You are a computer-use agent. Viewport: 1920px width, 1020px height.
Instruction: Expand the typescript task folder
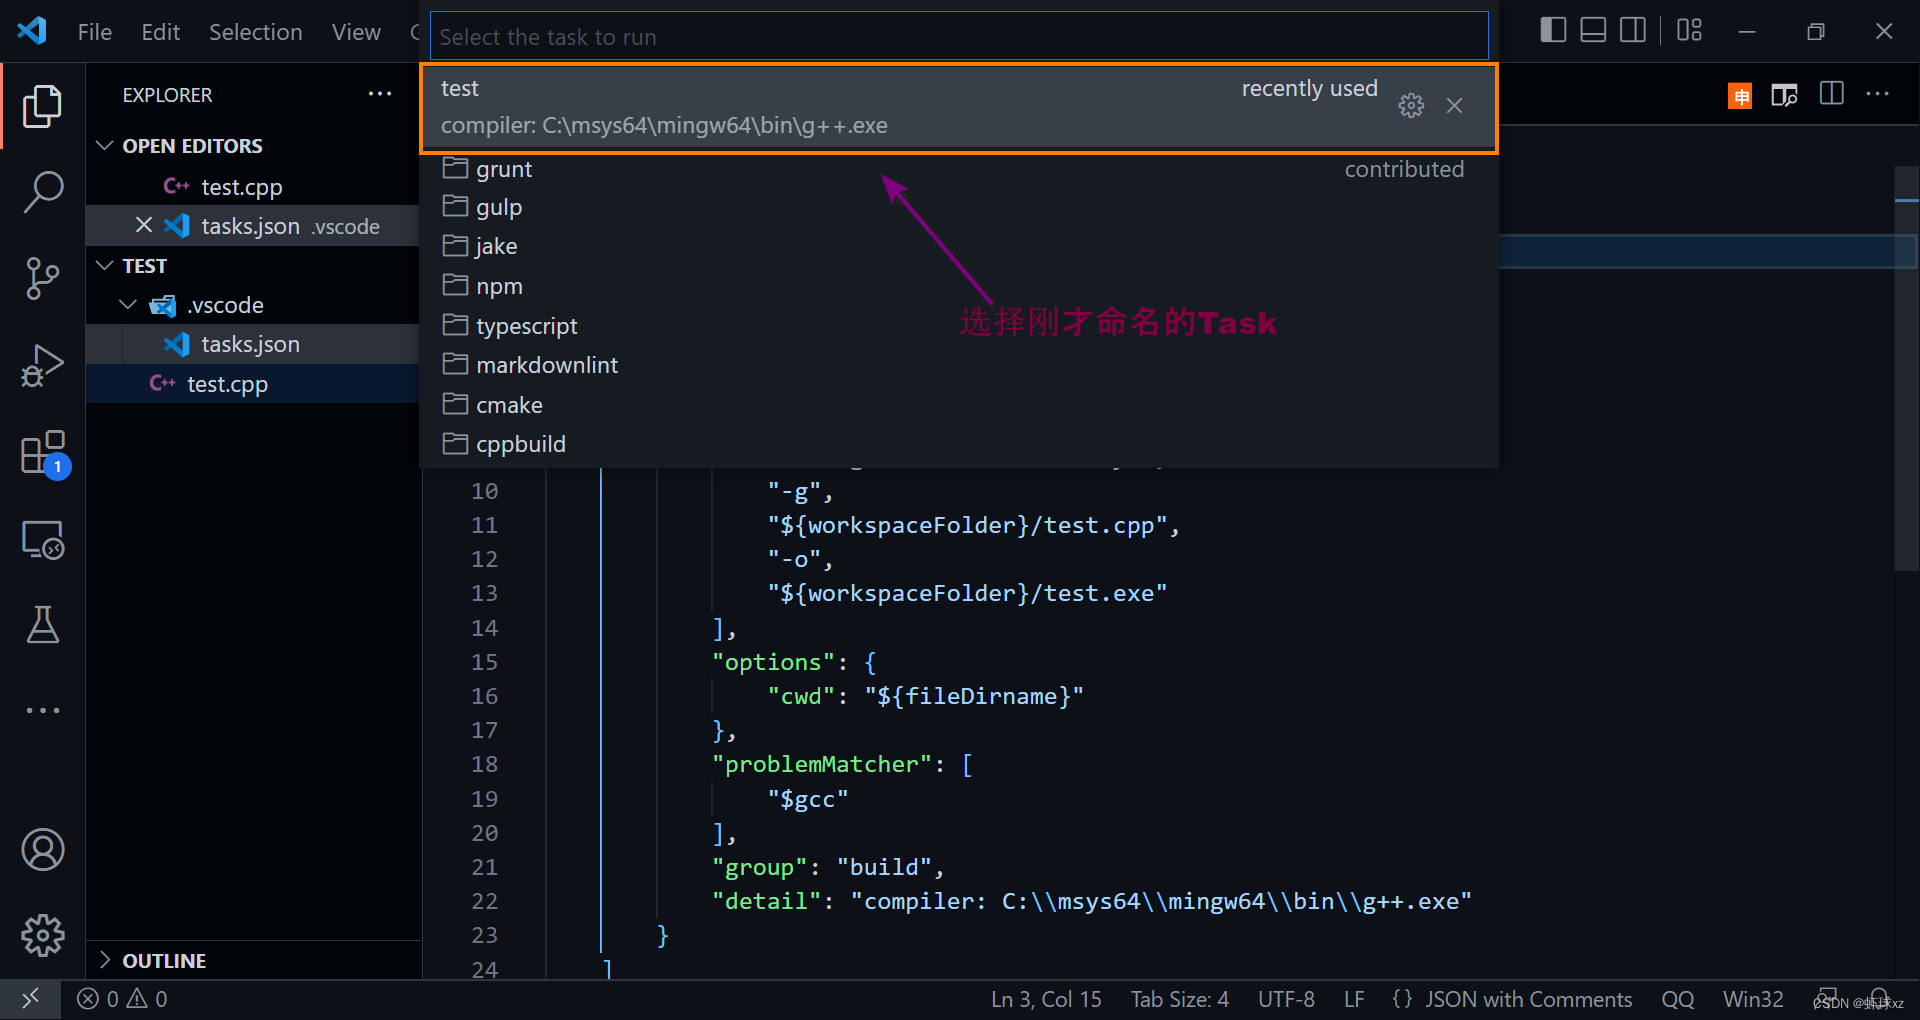958,326
